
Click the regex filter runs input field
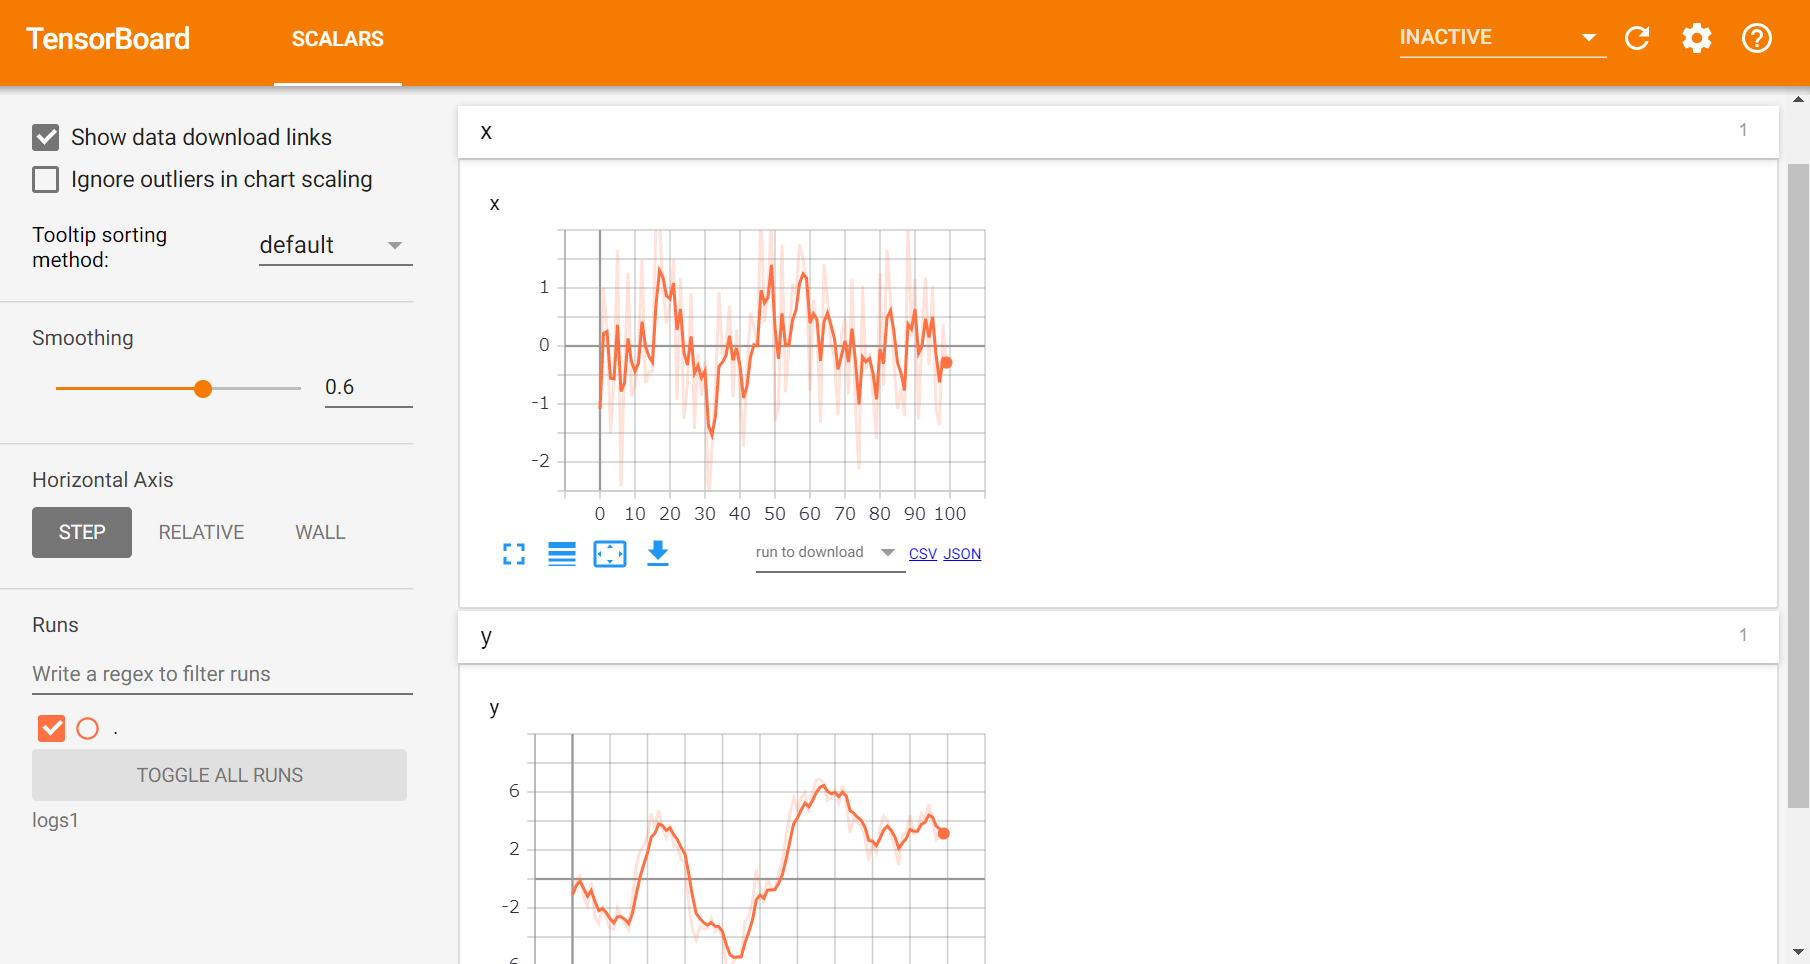220,673
